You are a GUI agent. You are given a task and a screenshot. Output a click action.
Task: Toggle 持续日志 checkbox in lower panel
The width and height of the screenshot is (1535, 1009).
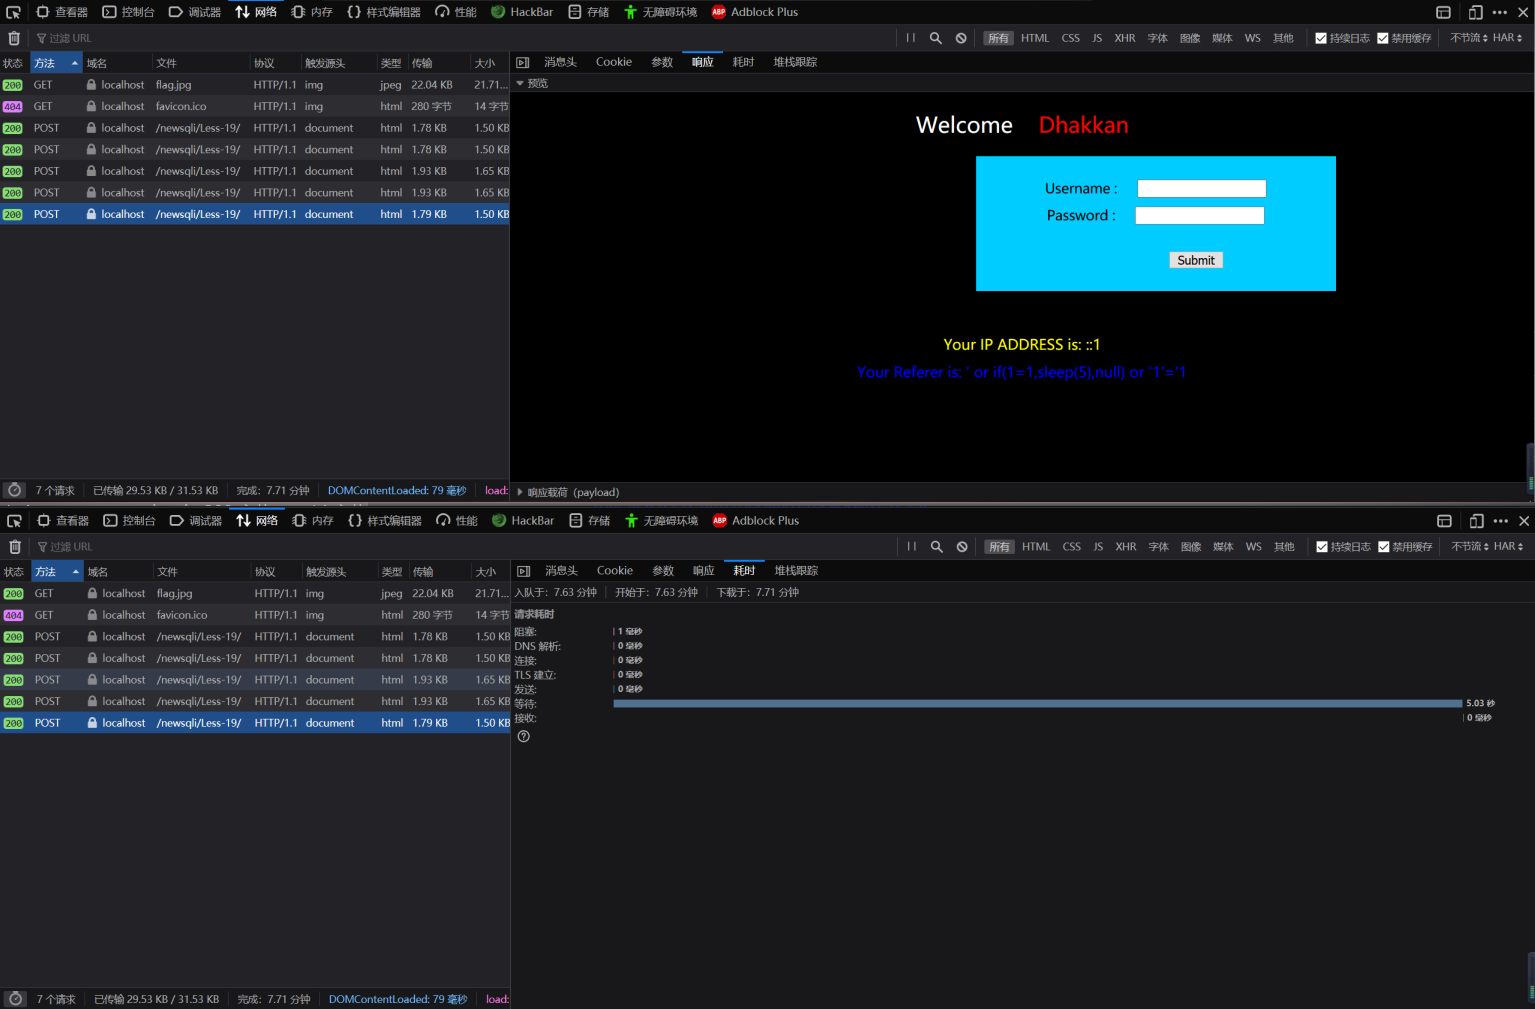[1322, 547]
